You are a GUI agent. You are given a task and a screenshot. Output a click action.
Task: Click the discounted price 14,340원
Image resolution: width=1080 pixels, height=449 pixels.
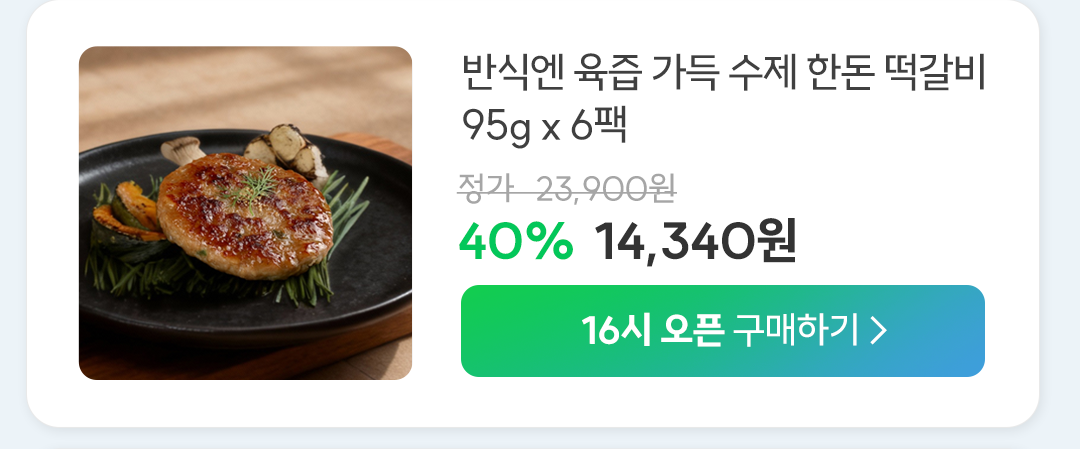tap(696, 241)
